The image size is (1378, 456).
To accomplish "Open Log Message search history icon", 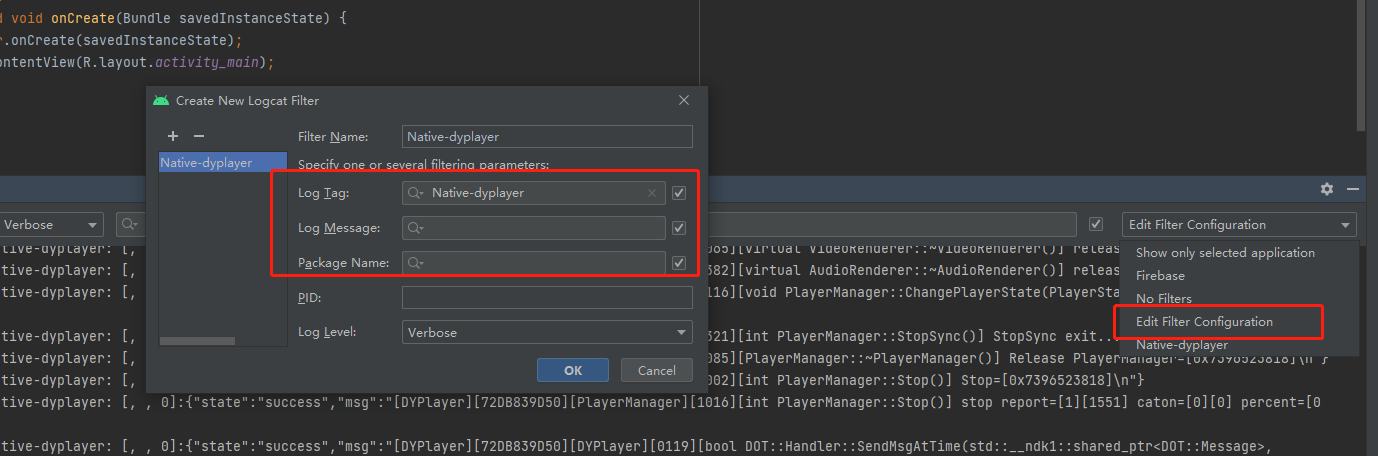I will 416,228.
